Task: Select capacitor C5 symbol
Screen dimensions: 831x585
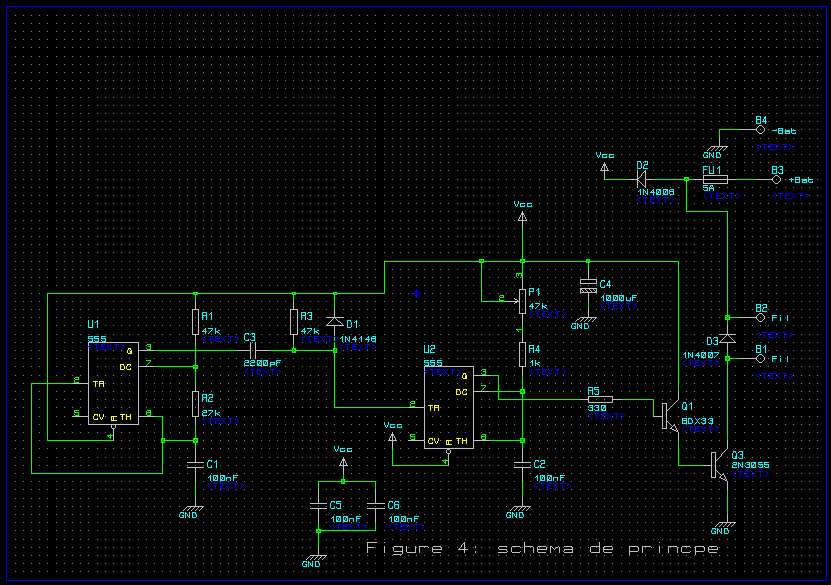Action: click(319, 506)
